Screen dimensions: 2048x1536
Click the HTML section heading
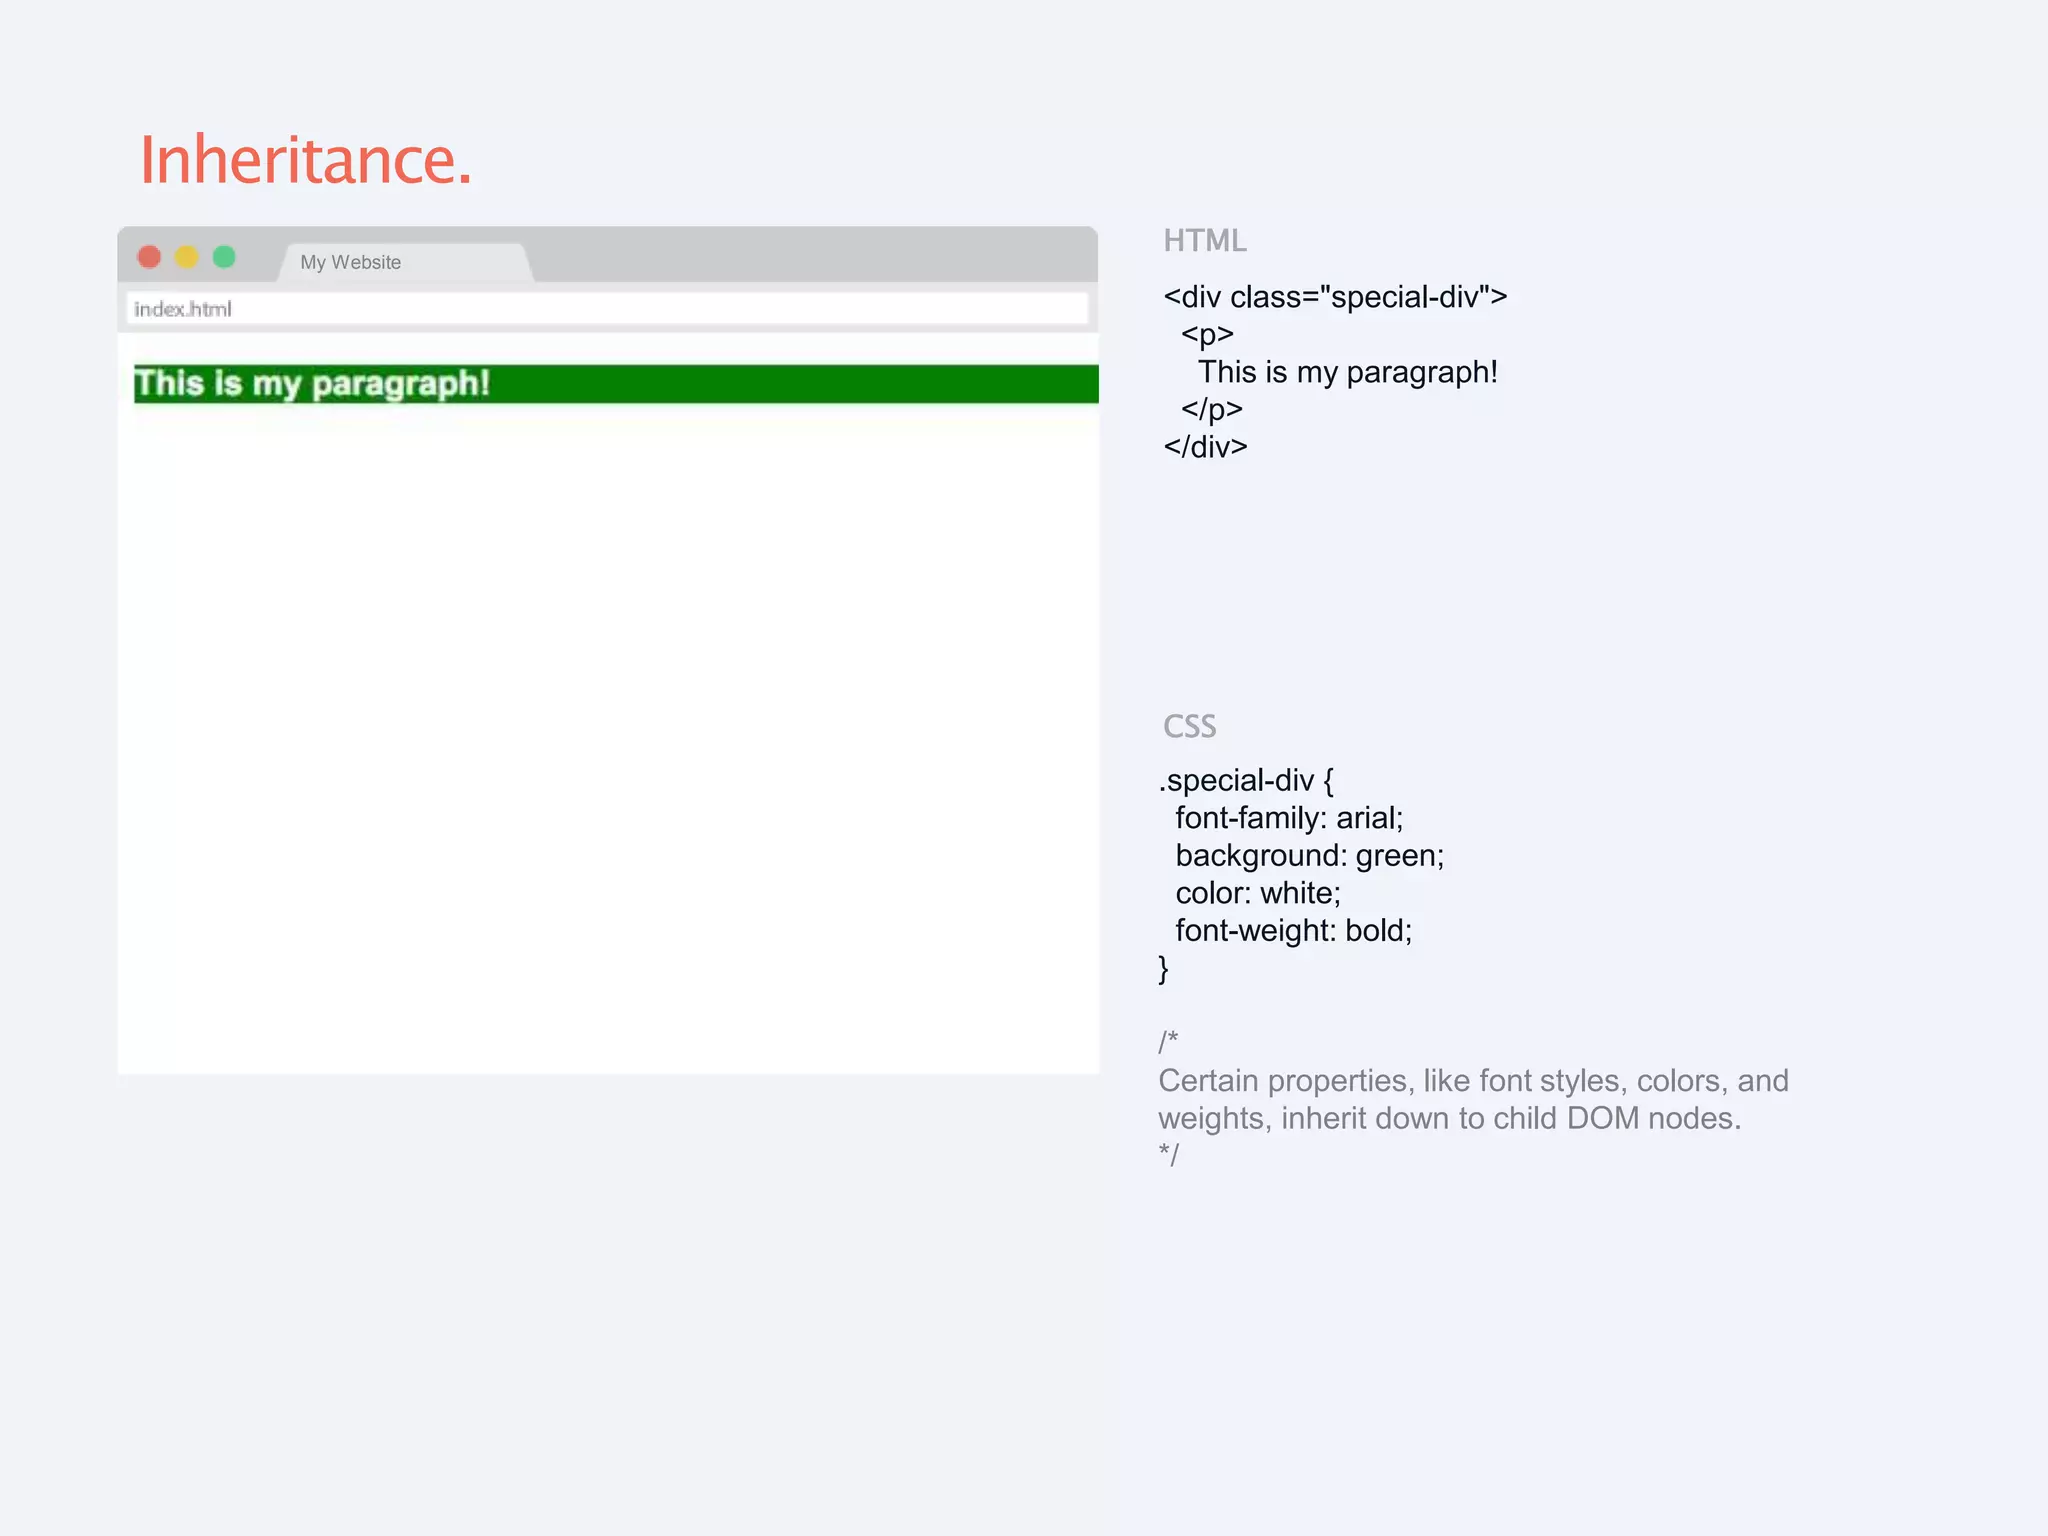[1205, 241]
